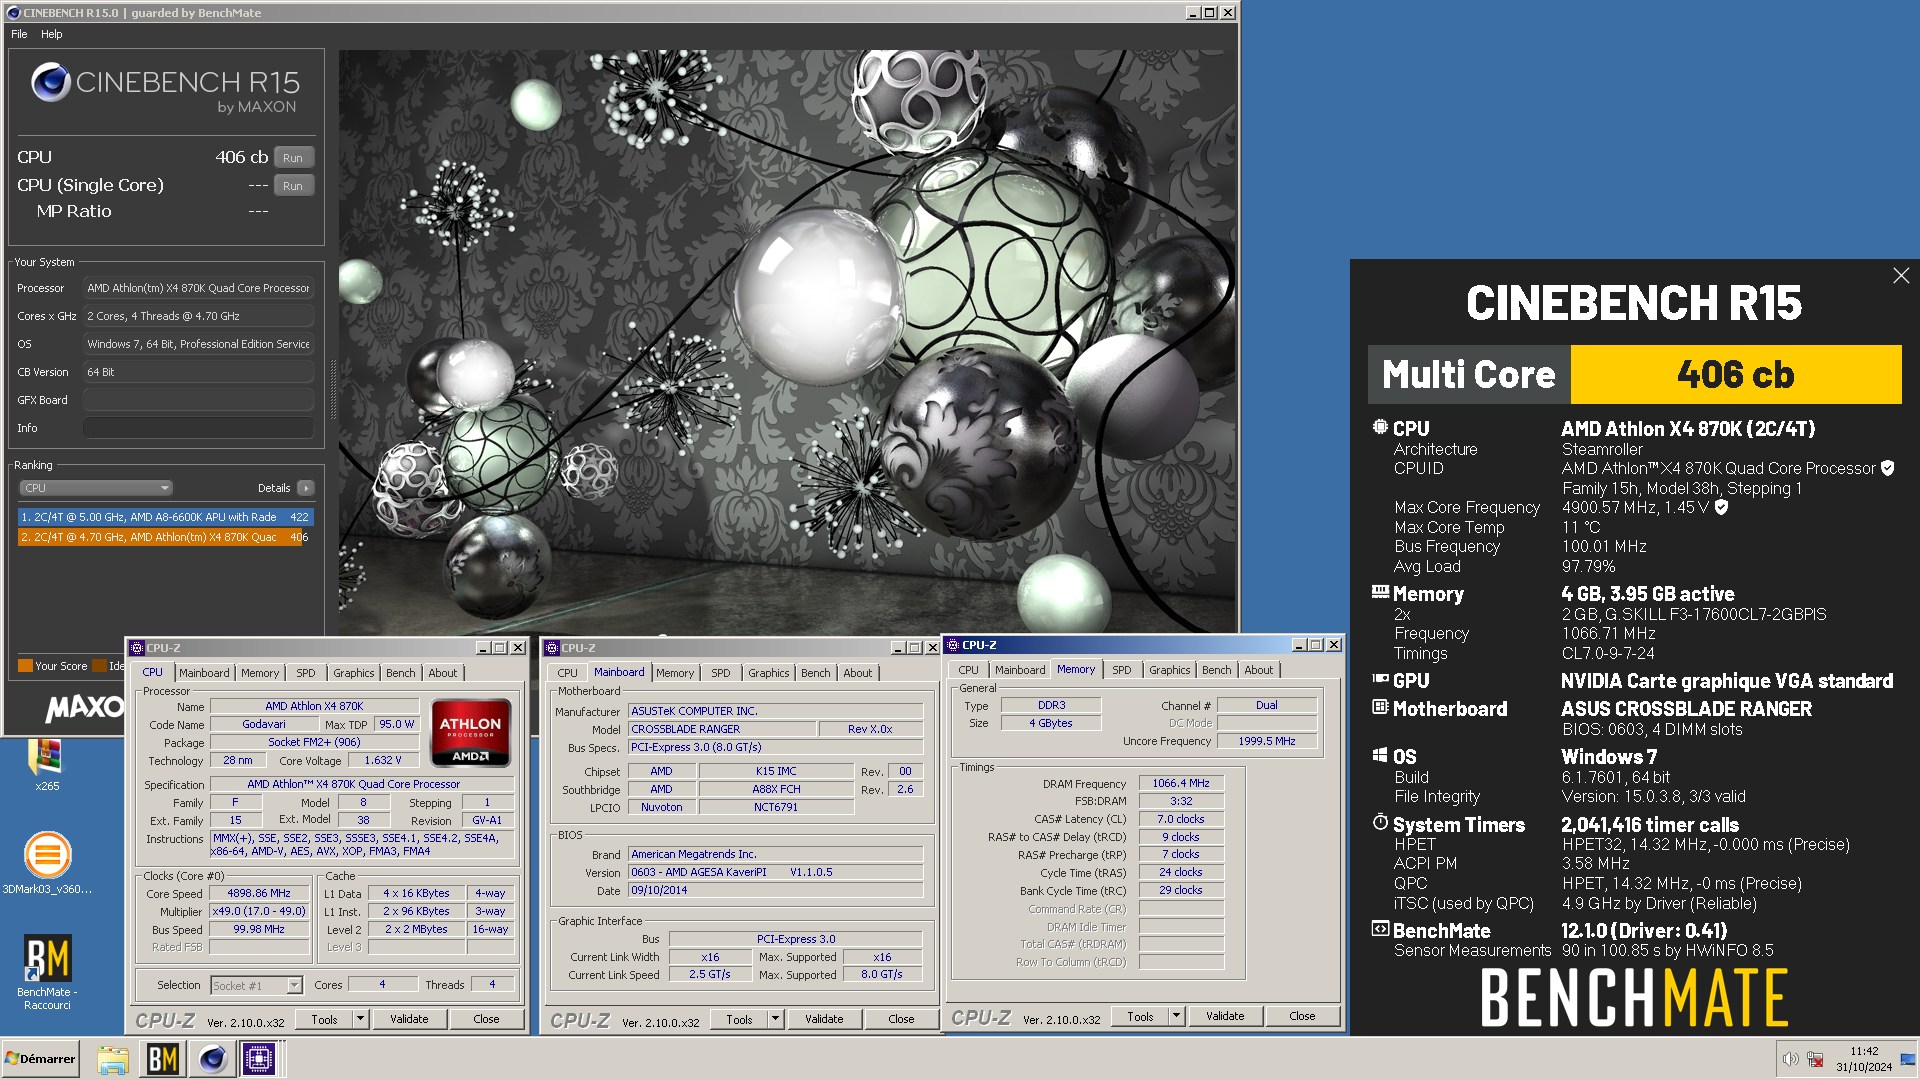The image size is (1920, 1080).
Task: Switch to Memory tab in CPU-Z Mainboard window
Action: [x=675, y=673]
